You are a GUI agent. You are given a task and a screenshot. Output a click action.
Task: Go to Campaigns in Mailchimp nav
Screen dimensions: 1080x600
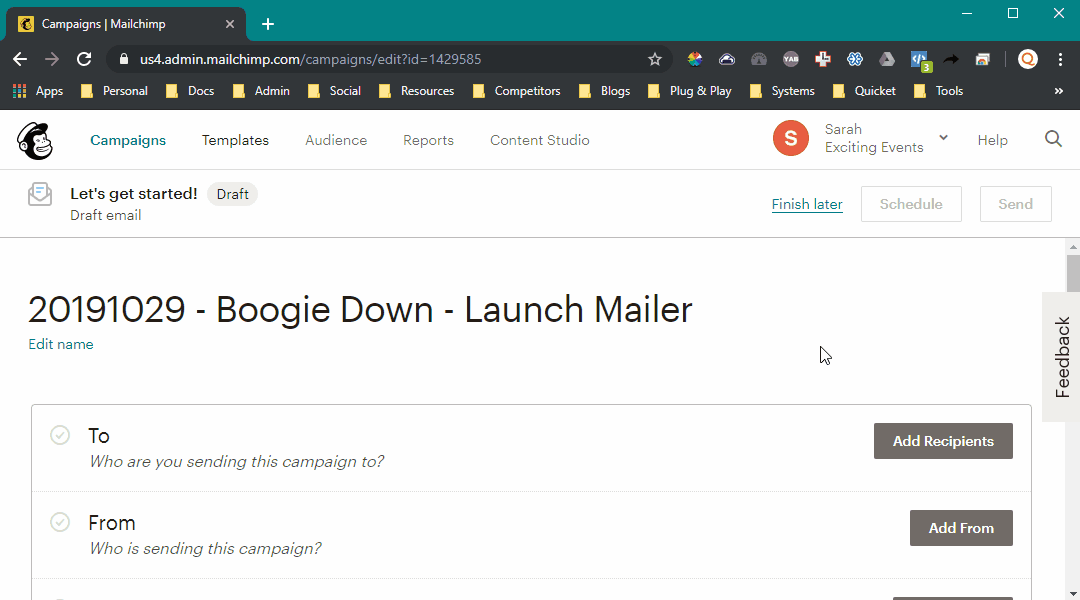point(128,140)
